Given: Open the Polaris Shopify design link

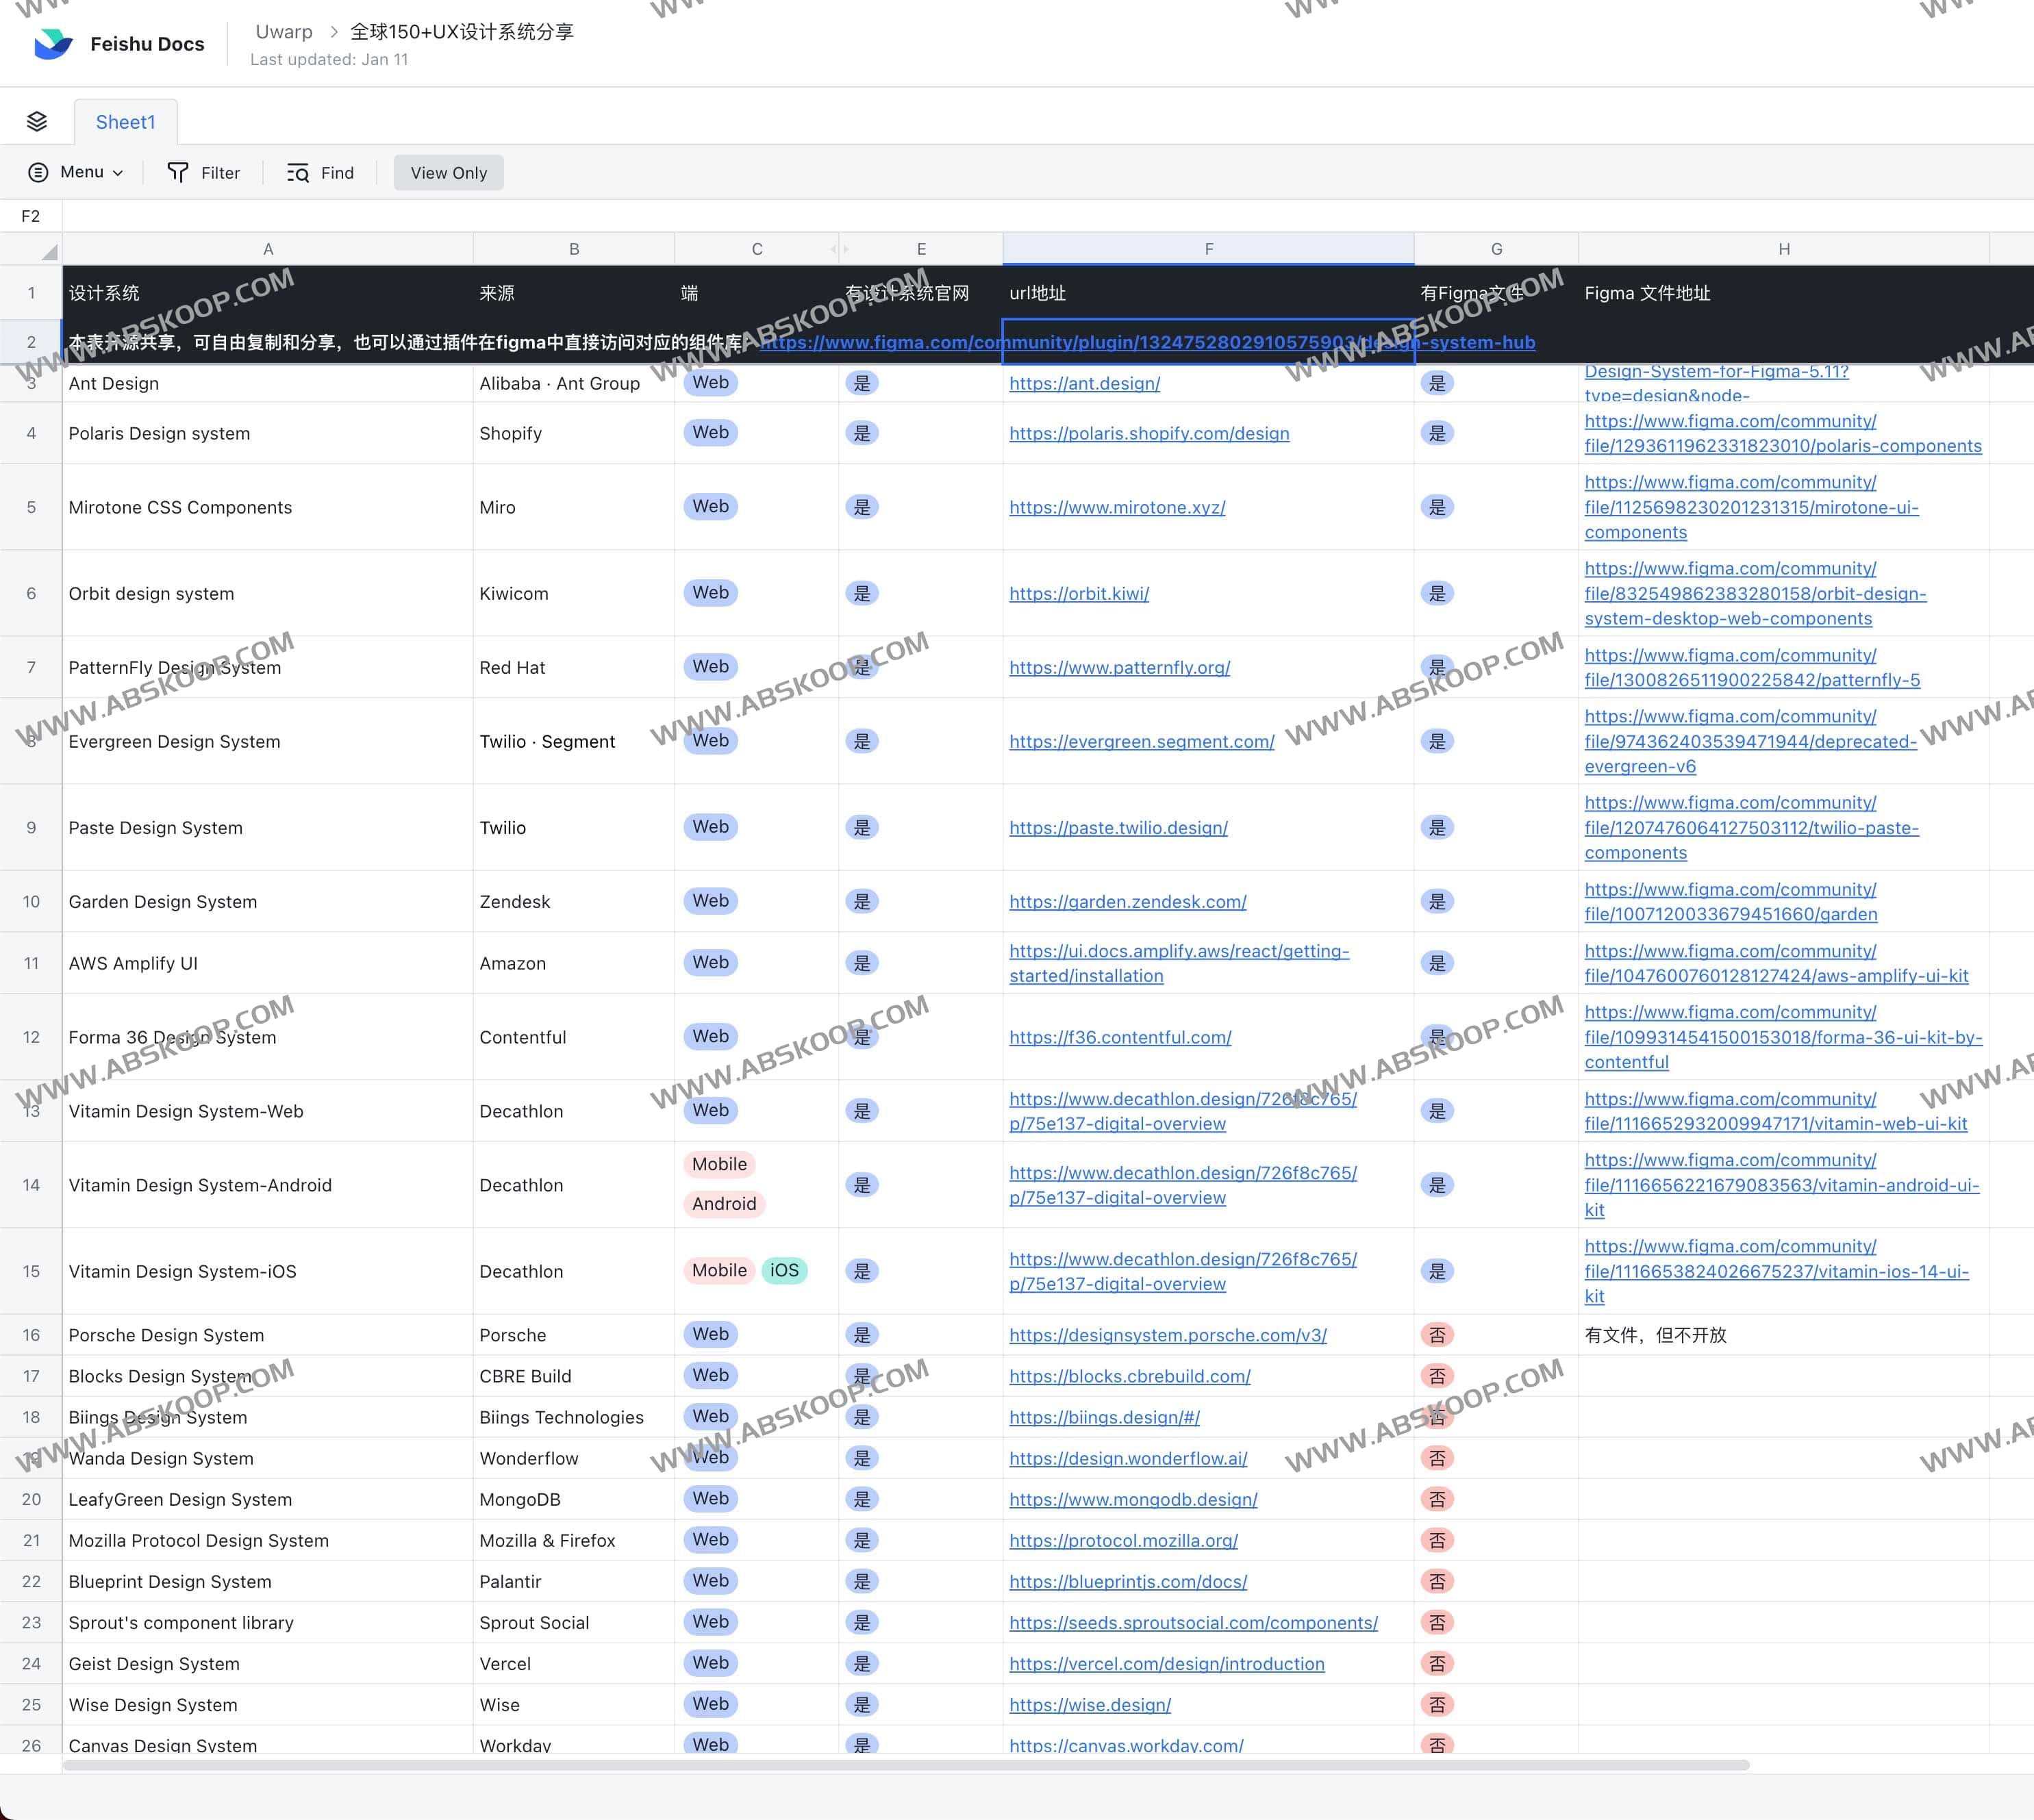Looking at the screenshot, I should click(x=1149, y=433).
